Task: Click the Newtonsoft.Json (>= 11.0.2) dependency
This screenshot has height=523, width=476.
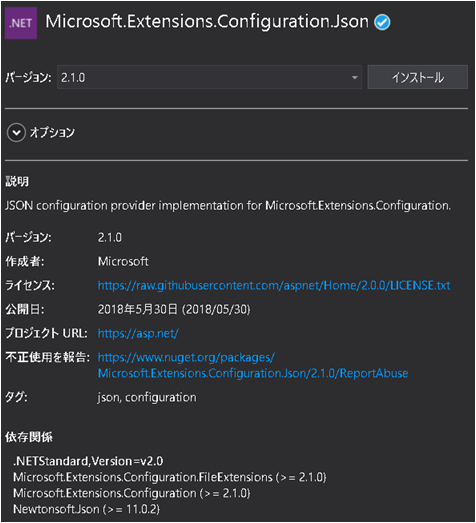Action: [x=87, y=509]
